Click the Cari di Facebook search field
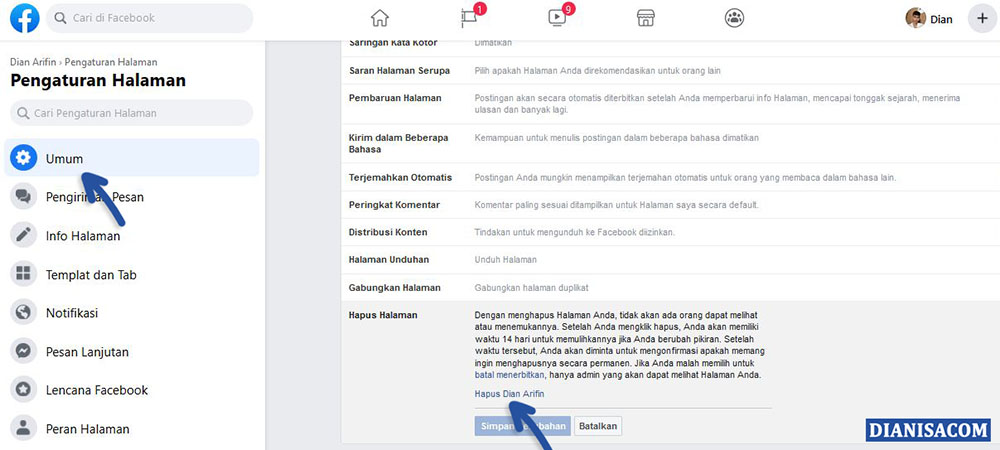Viewport: 1000px width, 450px height. click(149, 18)
